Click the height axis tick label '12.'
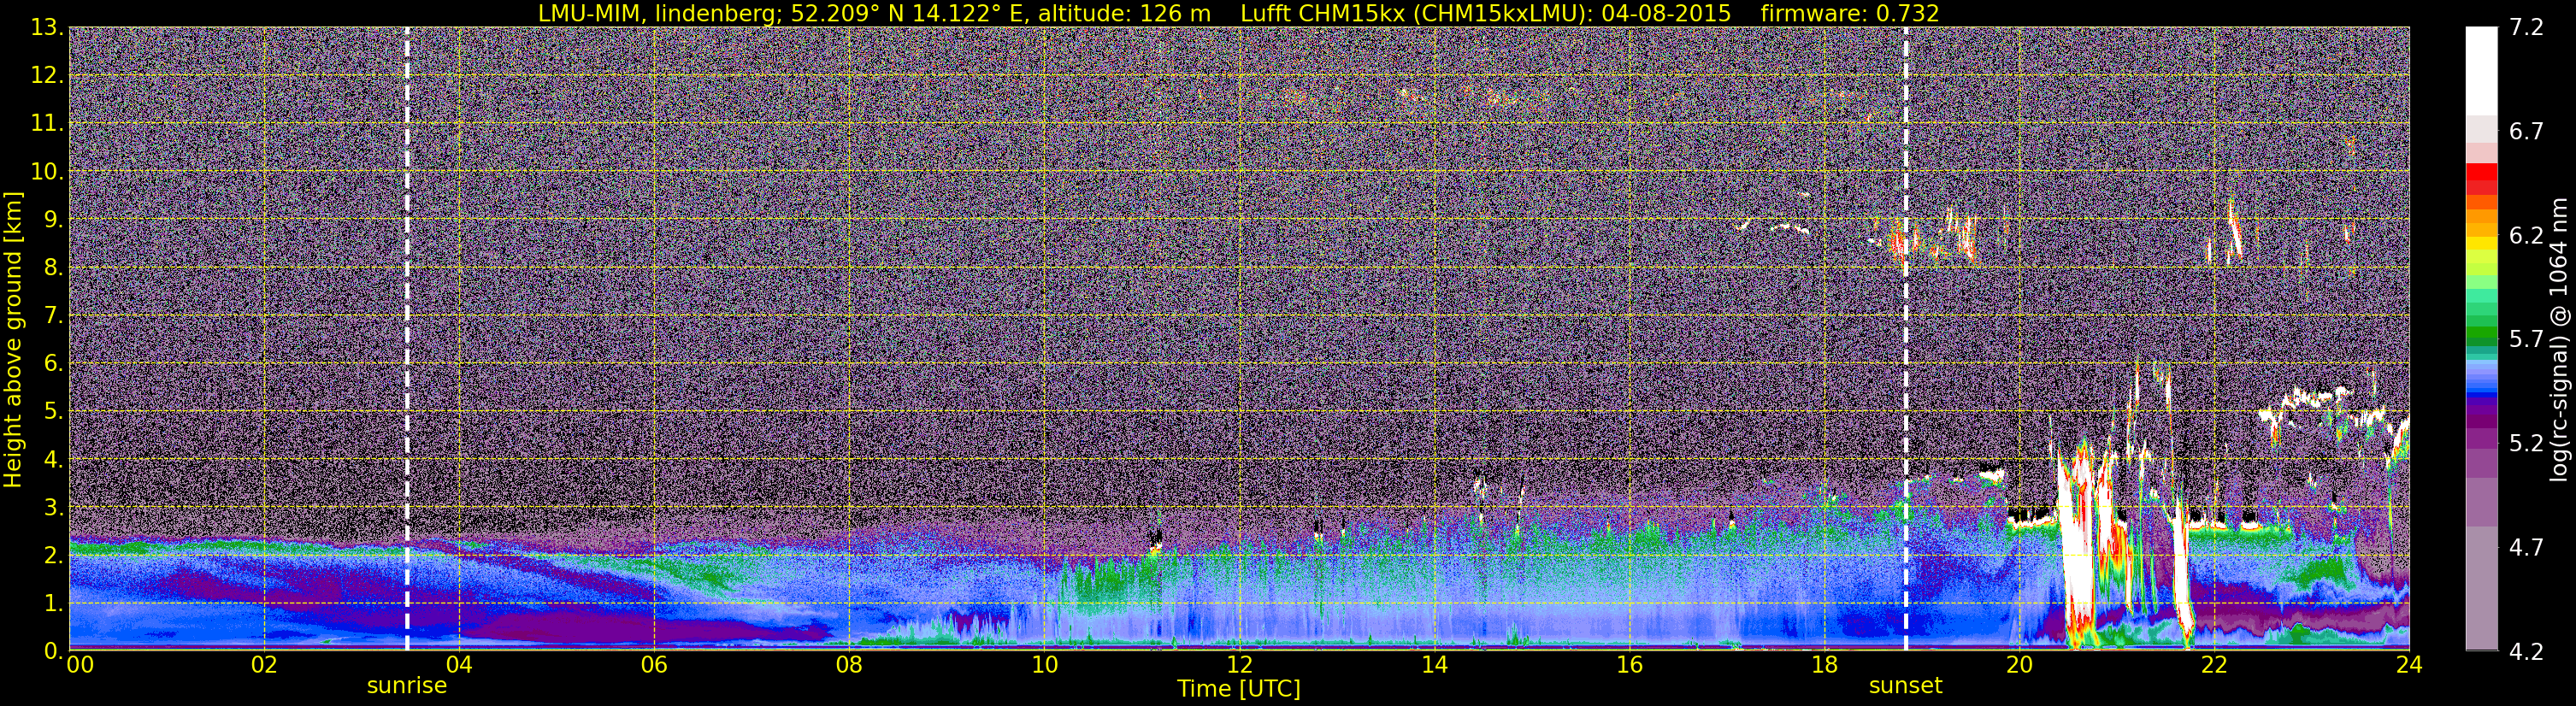2576x706 pixels. coord(47,76)
